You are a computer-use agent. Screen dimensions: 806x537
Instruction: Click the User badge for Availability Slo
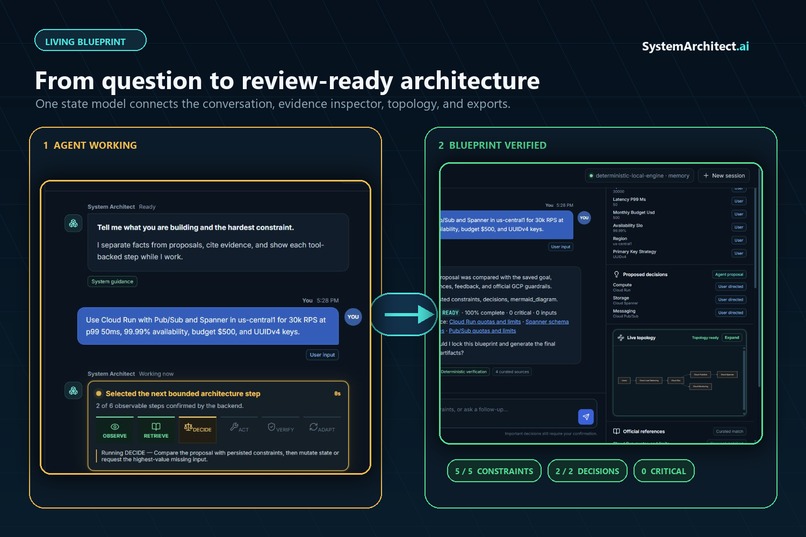[x=739, y=227]
